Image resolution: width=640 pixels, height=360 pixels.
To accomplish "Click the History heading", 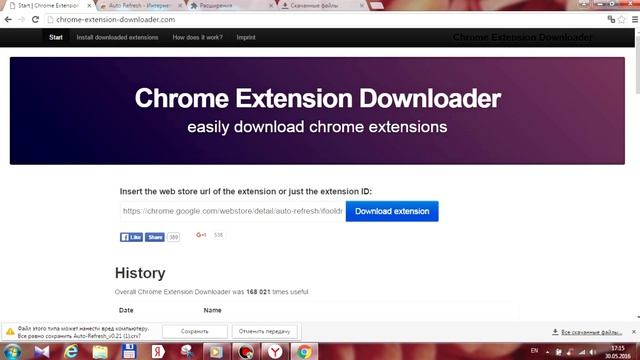I will tap(140, 273).
